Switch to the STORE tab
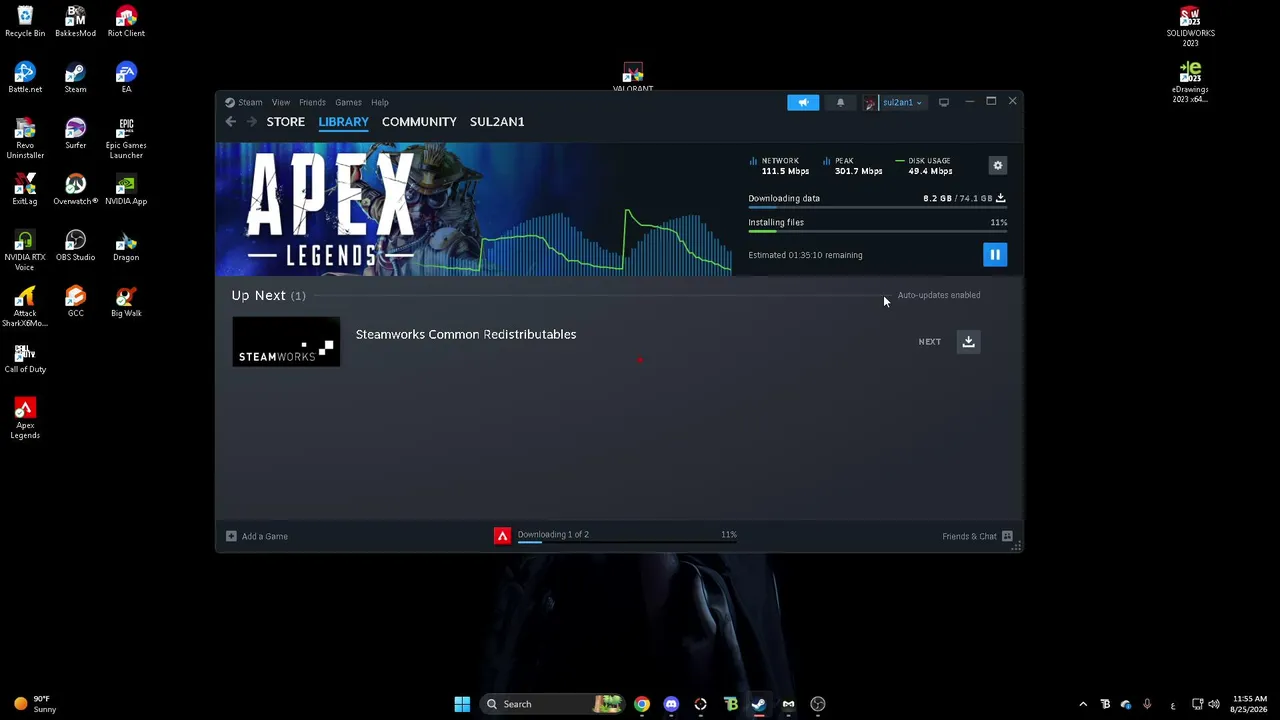The image size is (1280, 720). (286, 122)
